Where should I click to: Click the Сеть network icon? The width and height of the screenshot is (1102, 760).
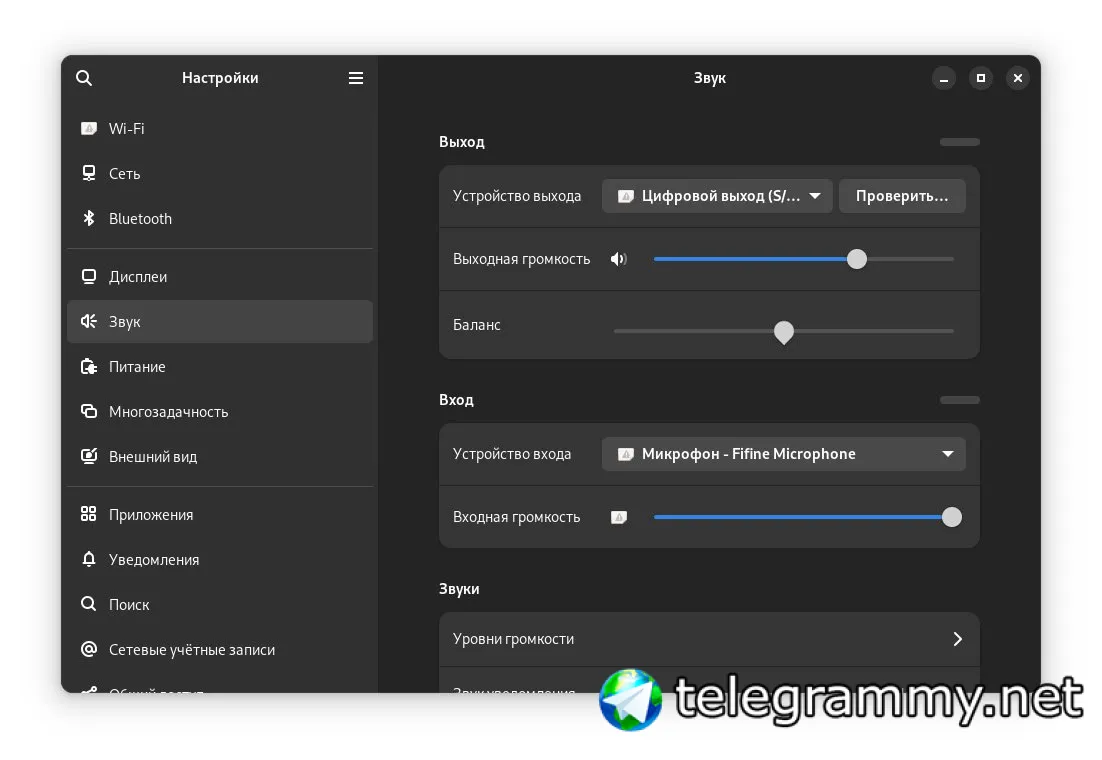(89, 174)
